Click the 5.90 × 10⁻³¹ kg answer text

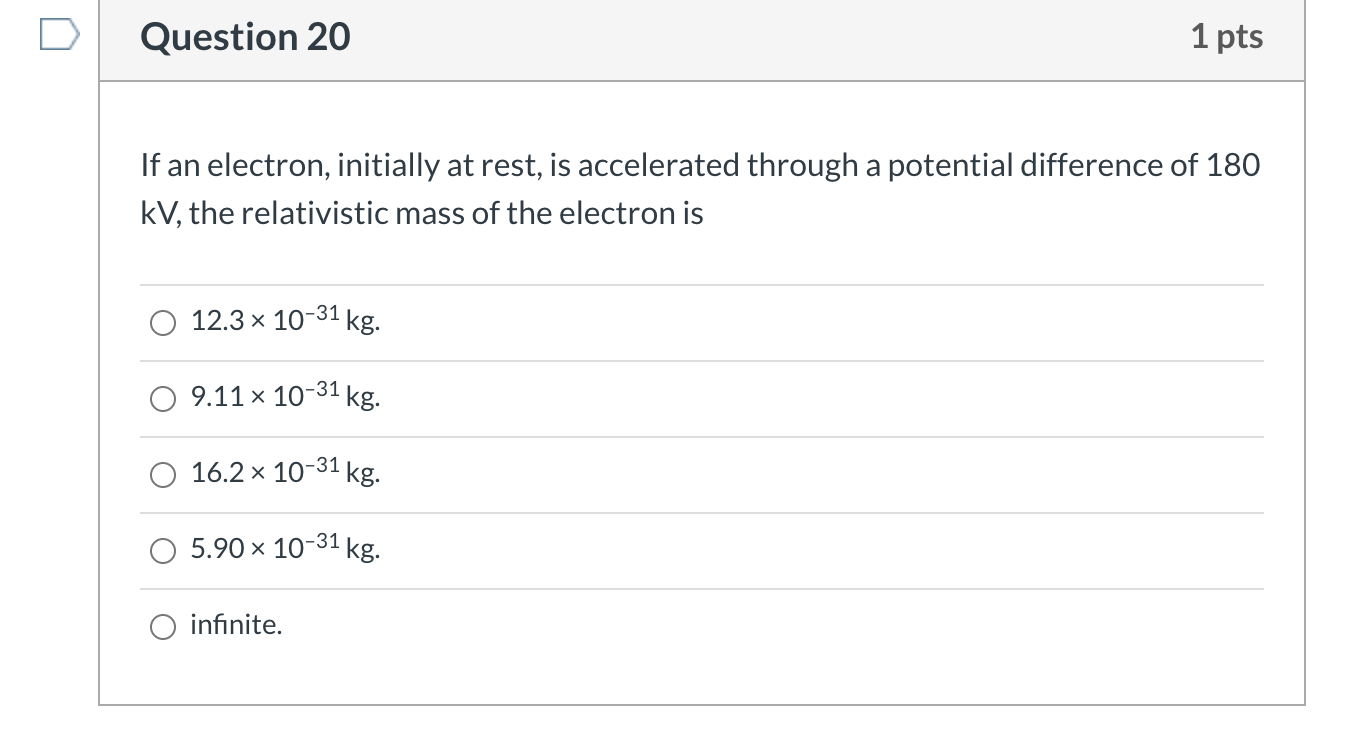tap(285, 548)
